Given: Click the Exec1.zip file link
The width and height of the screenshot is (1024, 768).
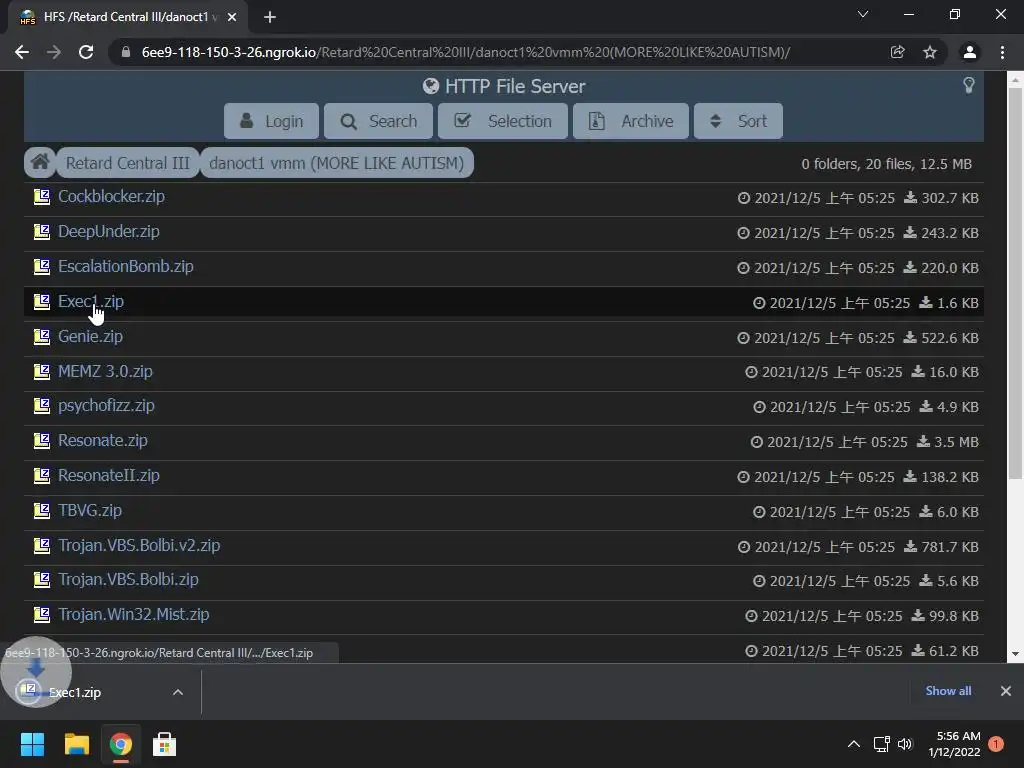Looking at the screenshot, I should click(x=91, y=302).
